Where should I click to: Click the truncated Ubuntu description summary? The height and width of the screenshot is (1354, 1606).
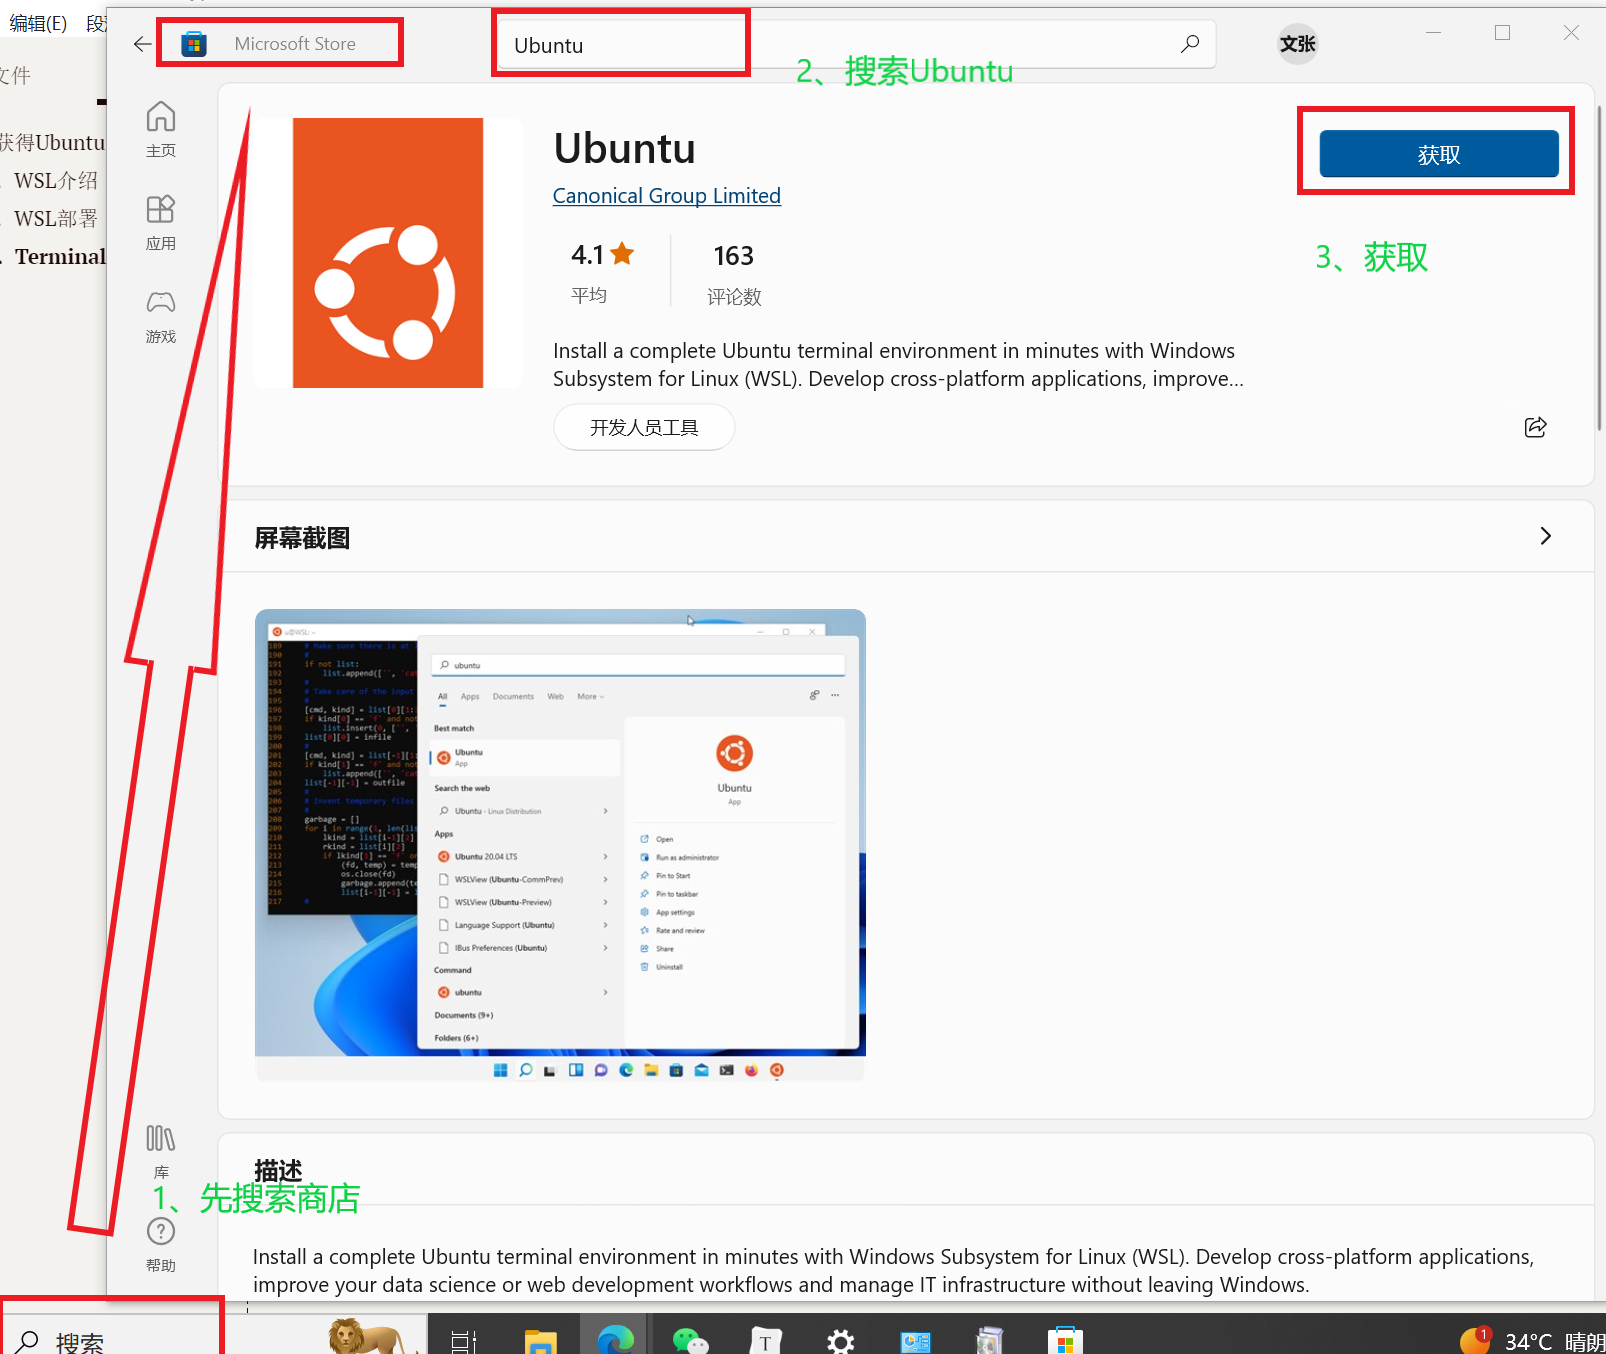[x=898, y=365]
